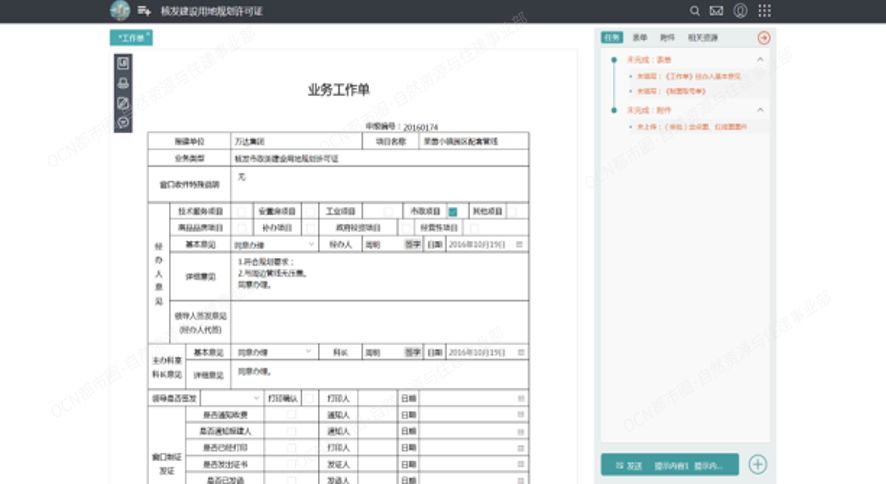The image size is (886, 484).
Task: Click the print icon in form sidebar
Action: 123,83
